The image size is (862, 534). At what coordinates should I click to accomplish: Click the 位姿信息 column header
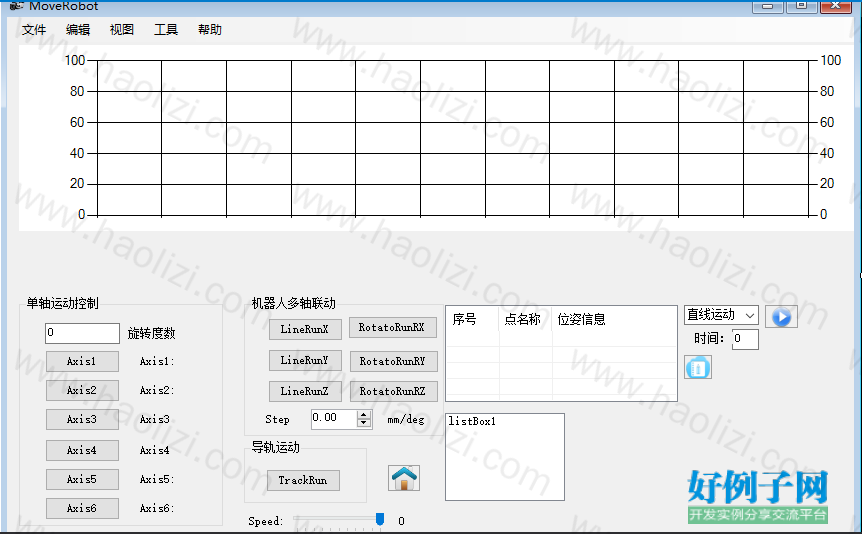pyautogui.click(x=614, y=320)
